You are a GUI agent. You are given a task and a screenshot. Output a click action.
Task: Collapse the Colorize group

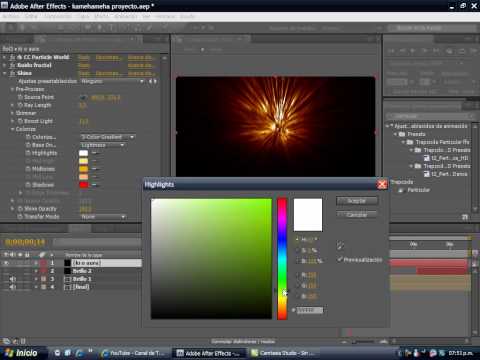(x=12, y=129)
